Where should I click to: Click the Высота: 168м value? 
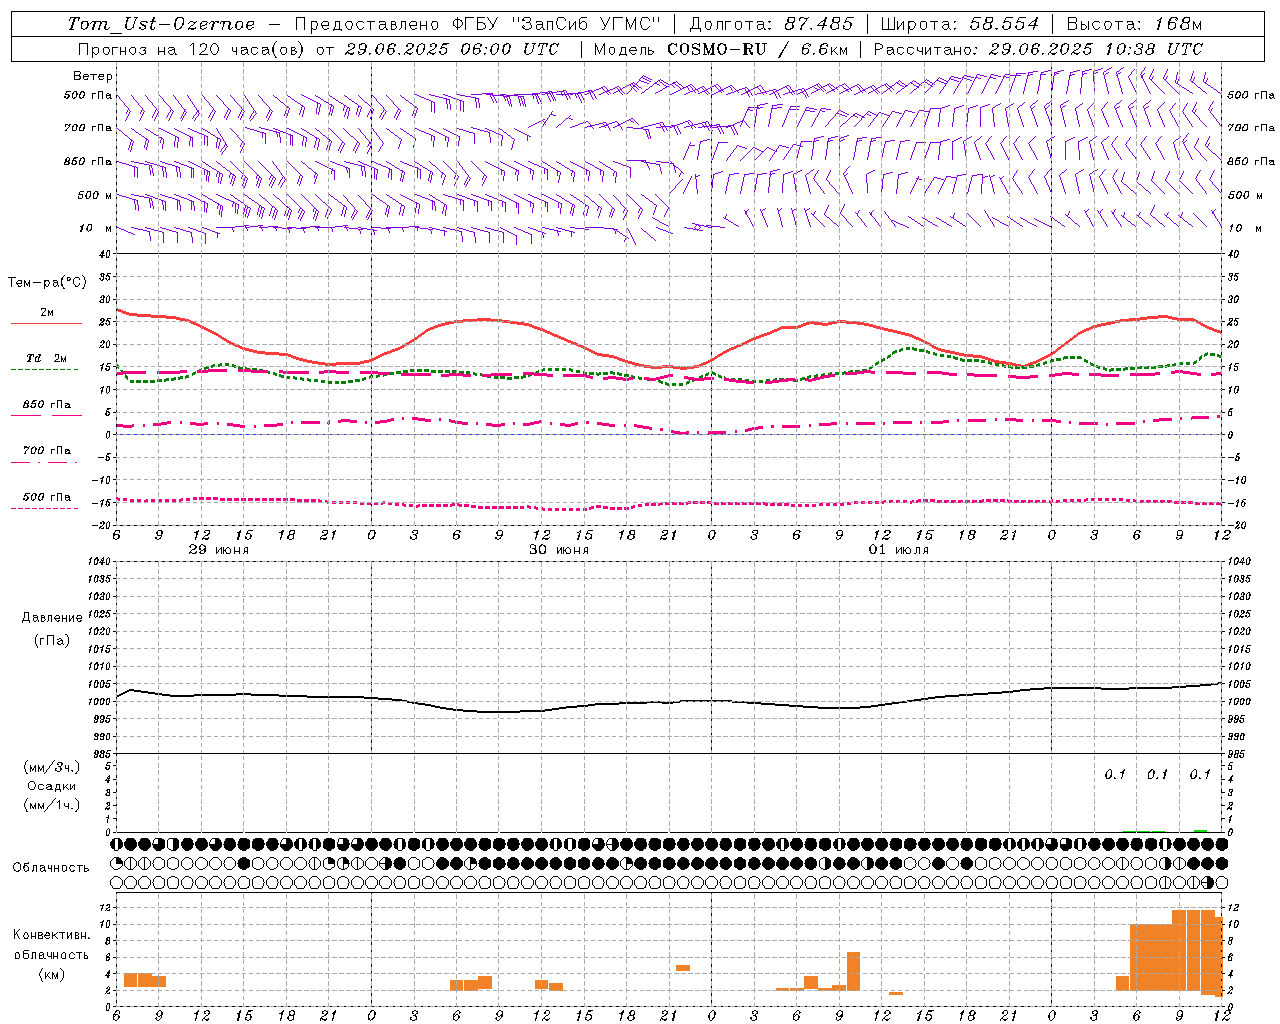(x=1134, y=24)
